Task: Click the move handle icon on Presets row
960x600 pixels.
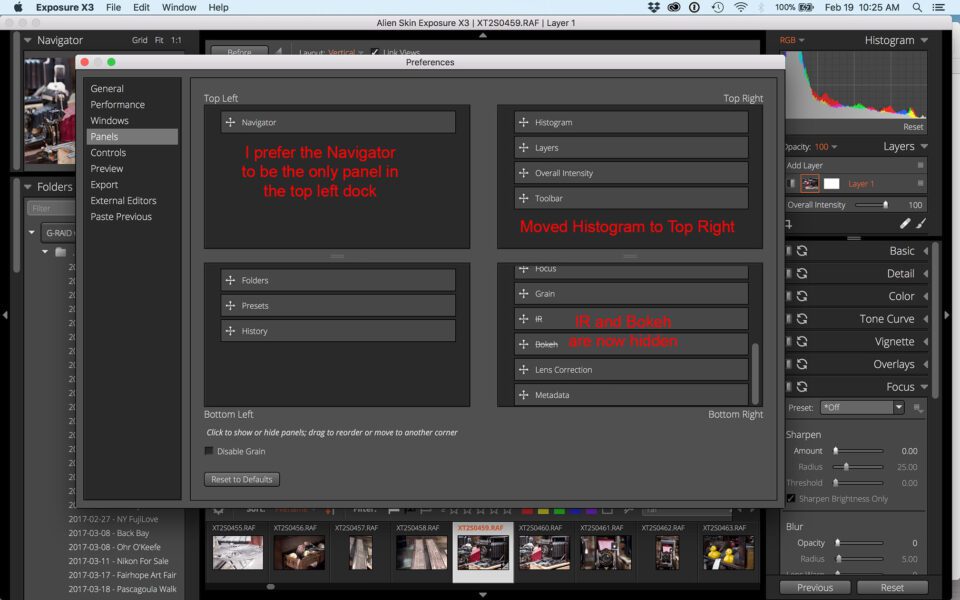Action: pyautogui.click(x=230, y=306)
